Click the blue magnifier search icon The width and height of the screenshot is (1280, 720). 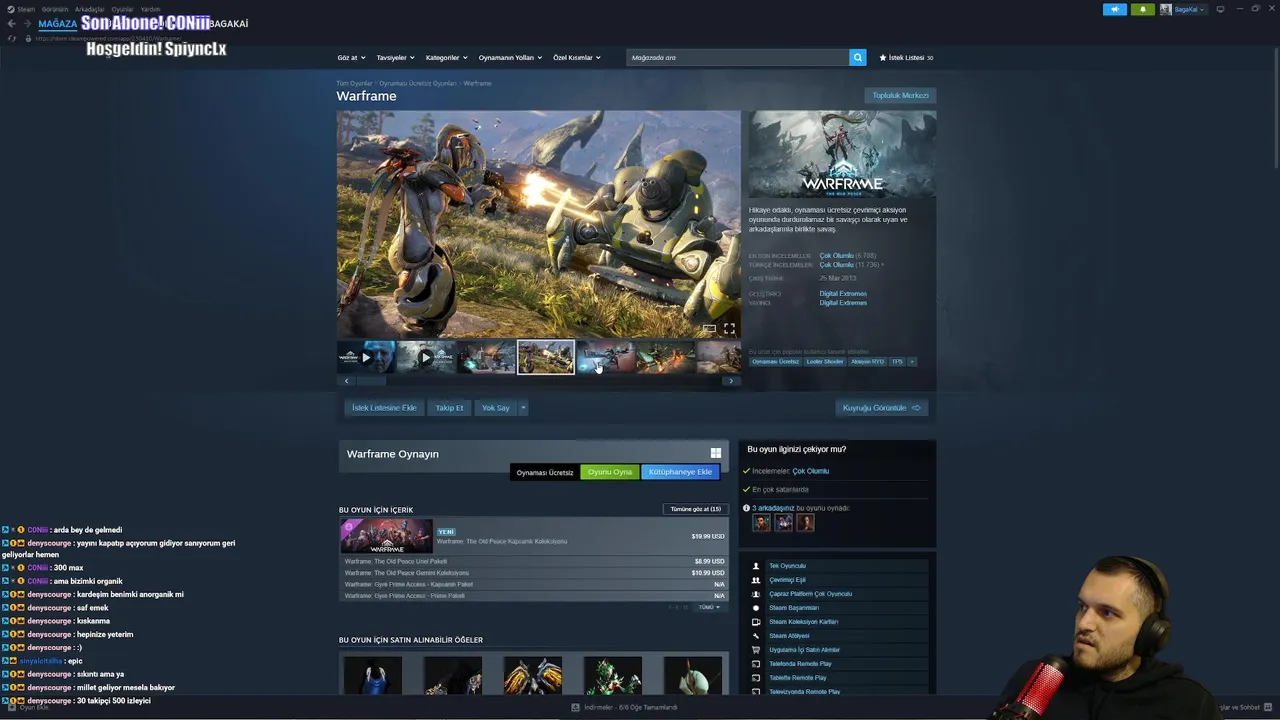coord(857,57)
